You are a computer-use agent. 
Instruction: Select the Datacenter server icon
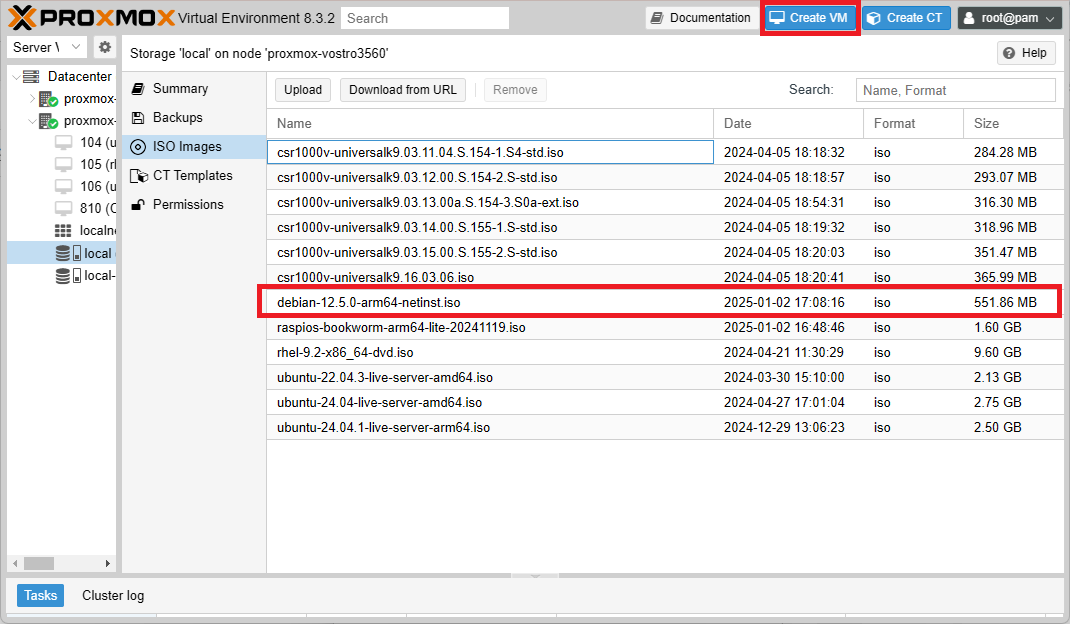pyautogui.click(x=31, y=76)
